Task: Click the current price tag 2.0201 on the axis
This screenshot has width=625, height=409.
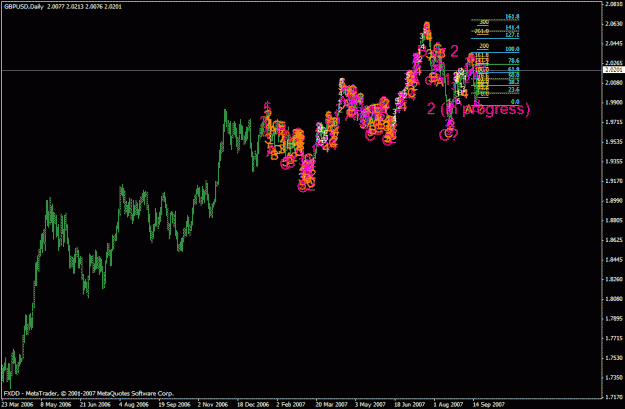Action: (613, 70)
